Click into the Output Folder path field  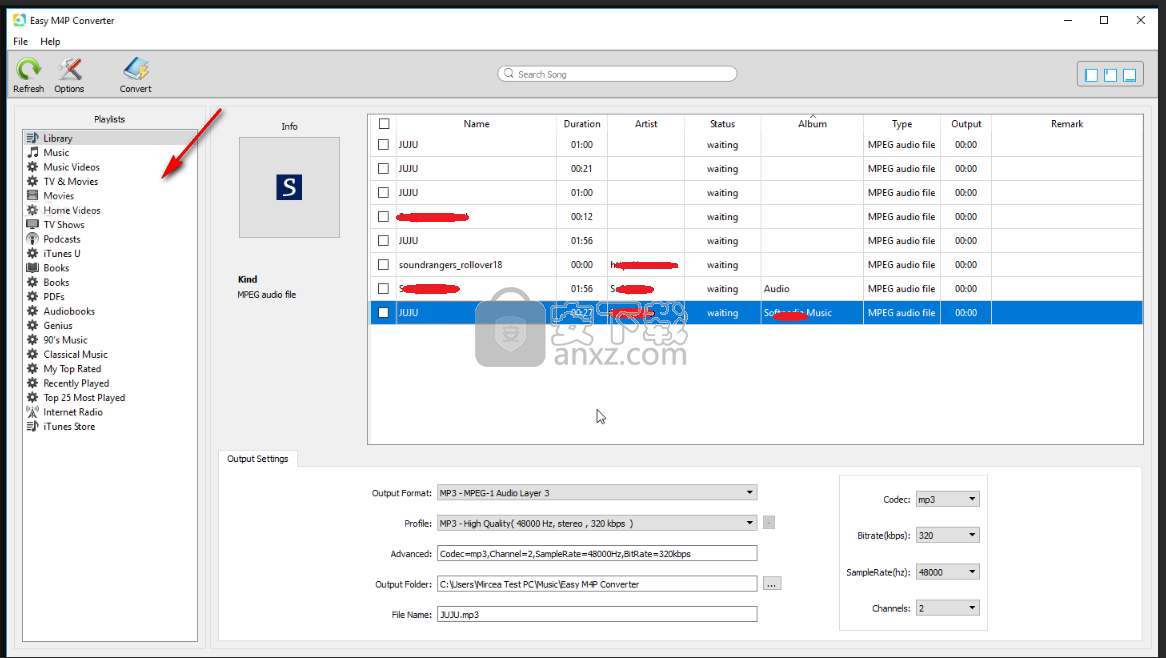597,584
